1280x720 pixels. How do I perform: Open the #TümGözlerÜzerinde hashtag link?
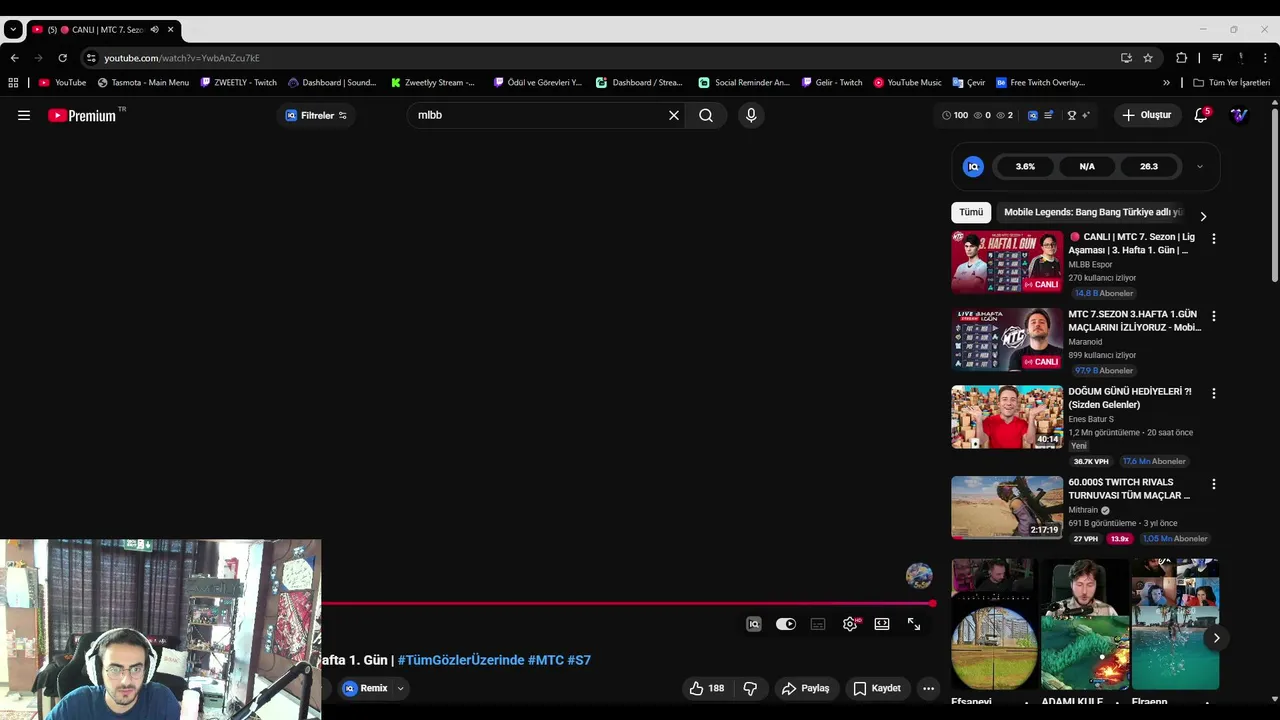pyautogui.click(x=461, y=660)
